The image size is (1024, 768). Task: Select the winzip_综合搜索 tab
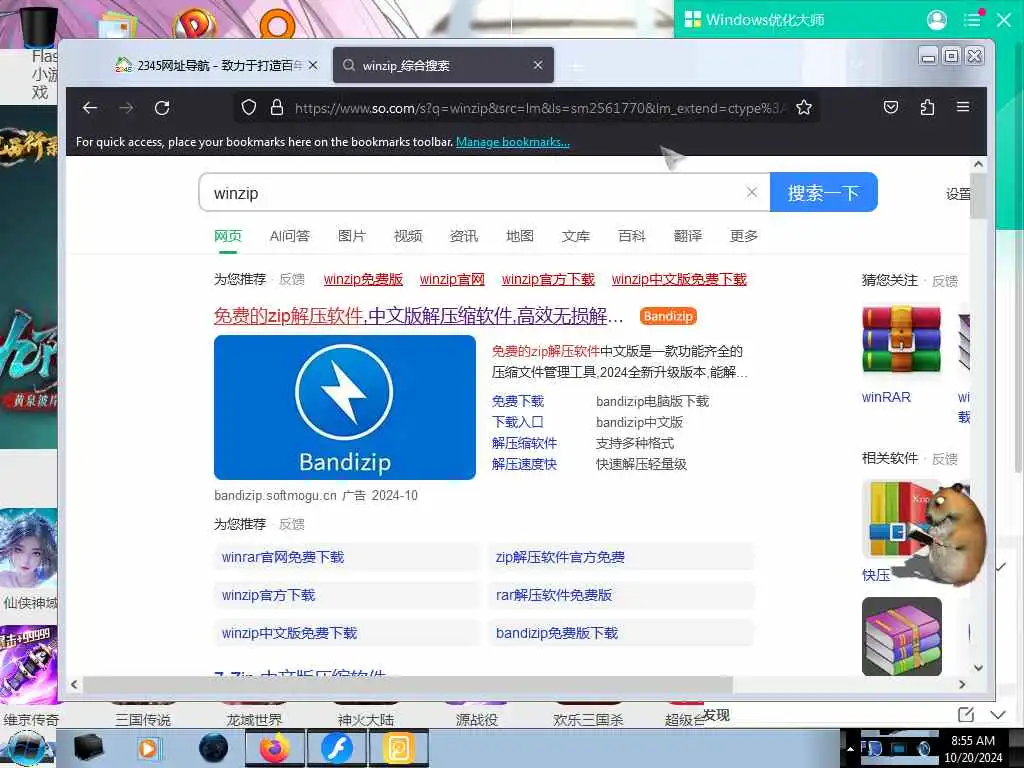[x=443, y=65]
